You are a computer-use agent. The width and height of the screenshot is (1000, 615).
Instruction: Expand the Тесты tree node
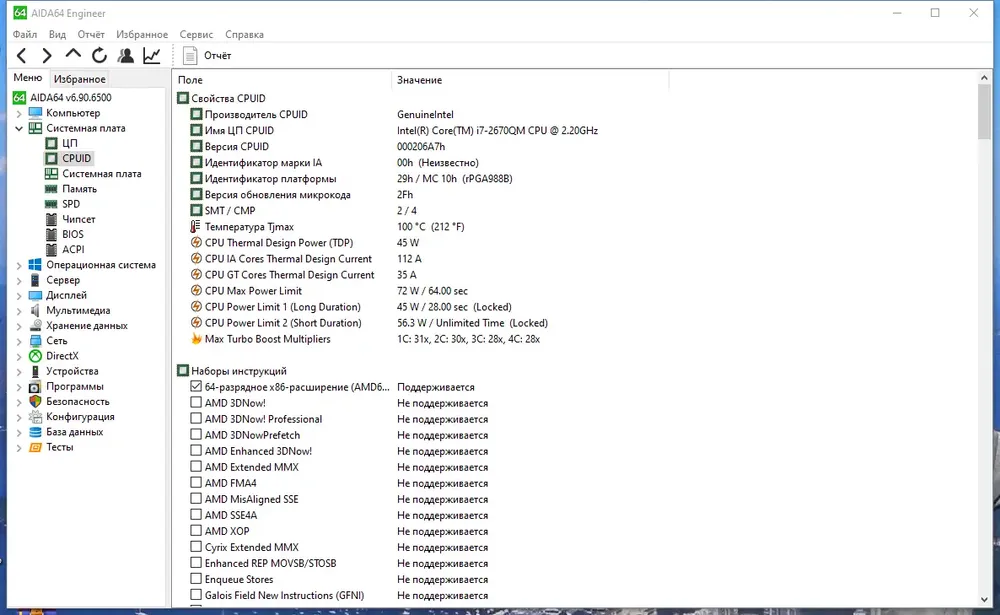pyautogui.click(x=18, y=448)
